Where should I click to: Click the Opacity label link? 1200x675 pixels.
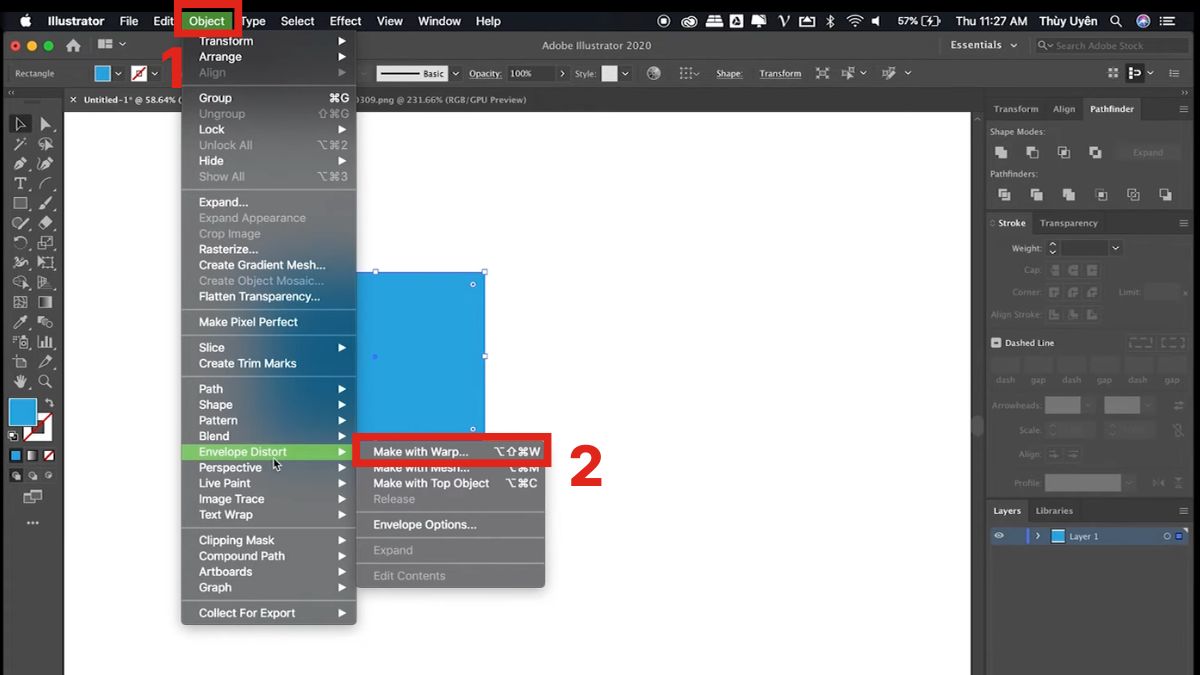pyautogui.click(x=485, y=73)
